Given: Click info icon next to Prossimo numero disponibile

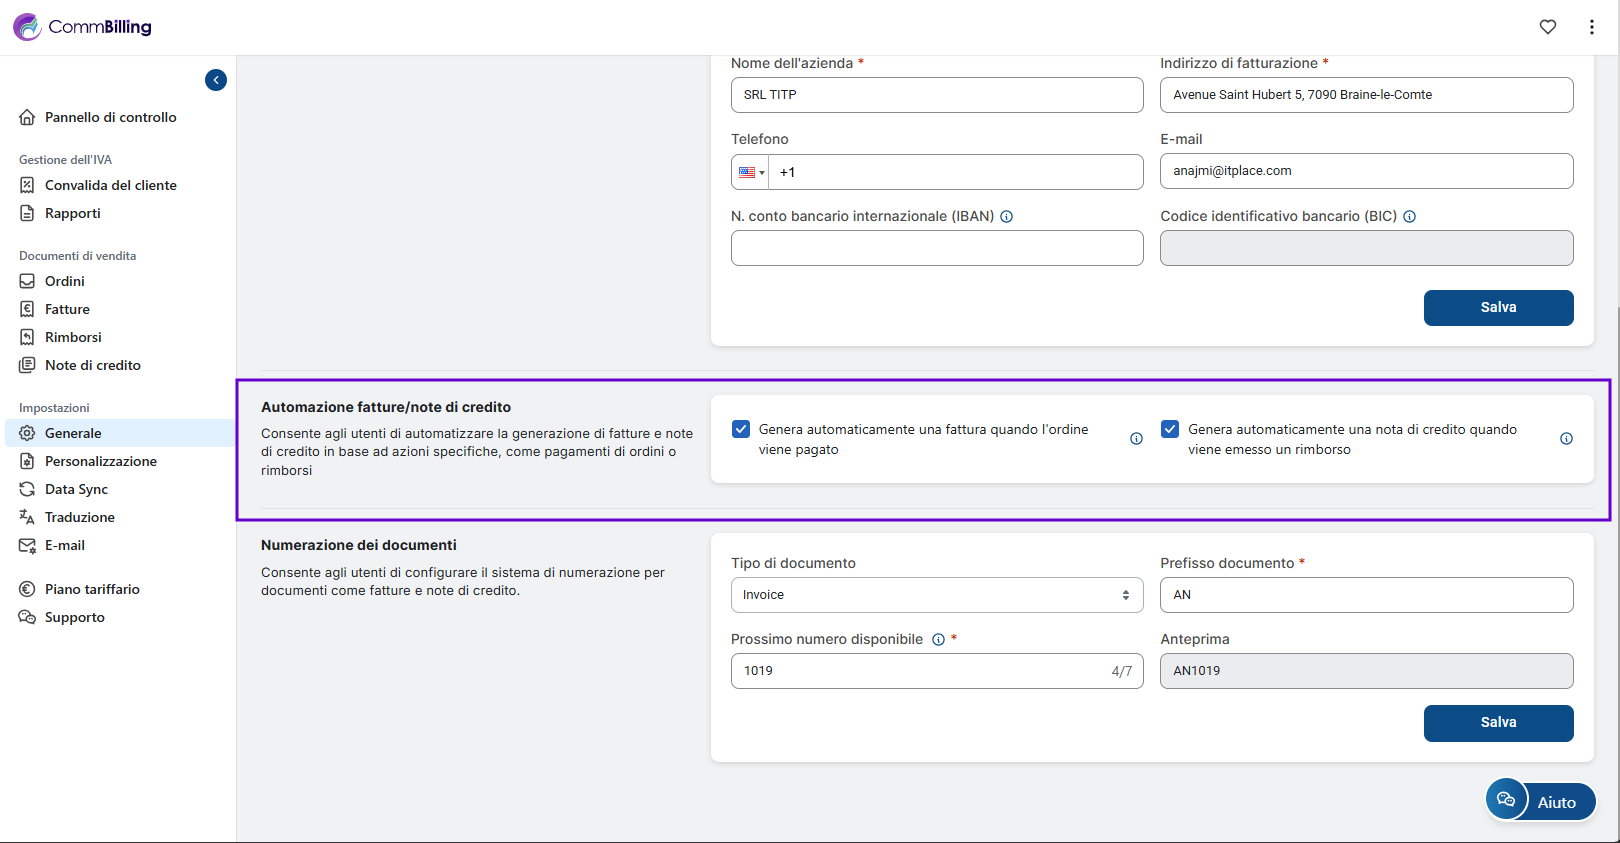Looking at the screenshot, I should click(x=938, y=640).
